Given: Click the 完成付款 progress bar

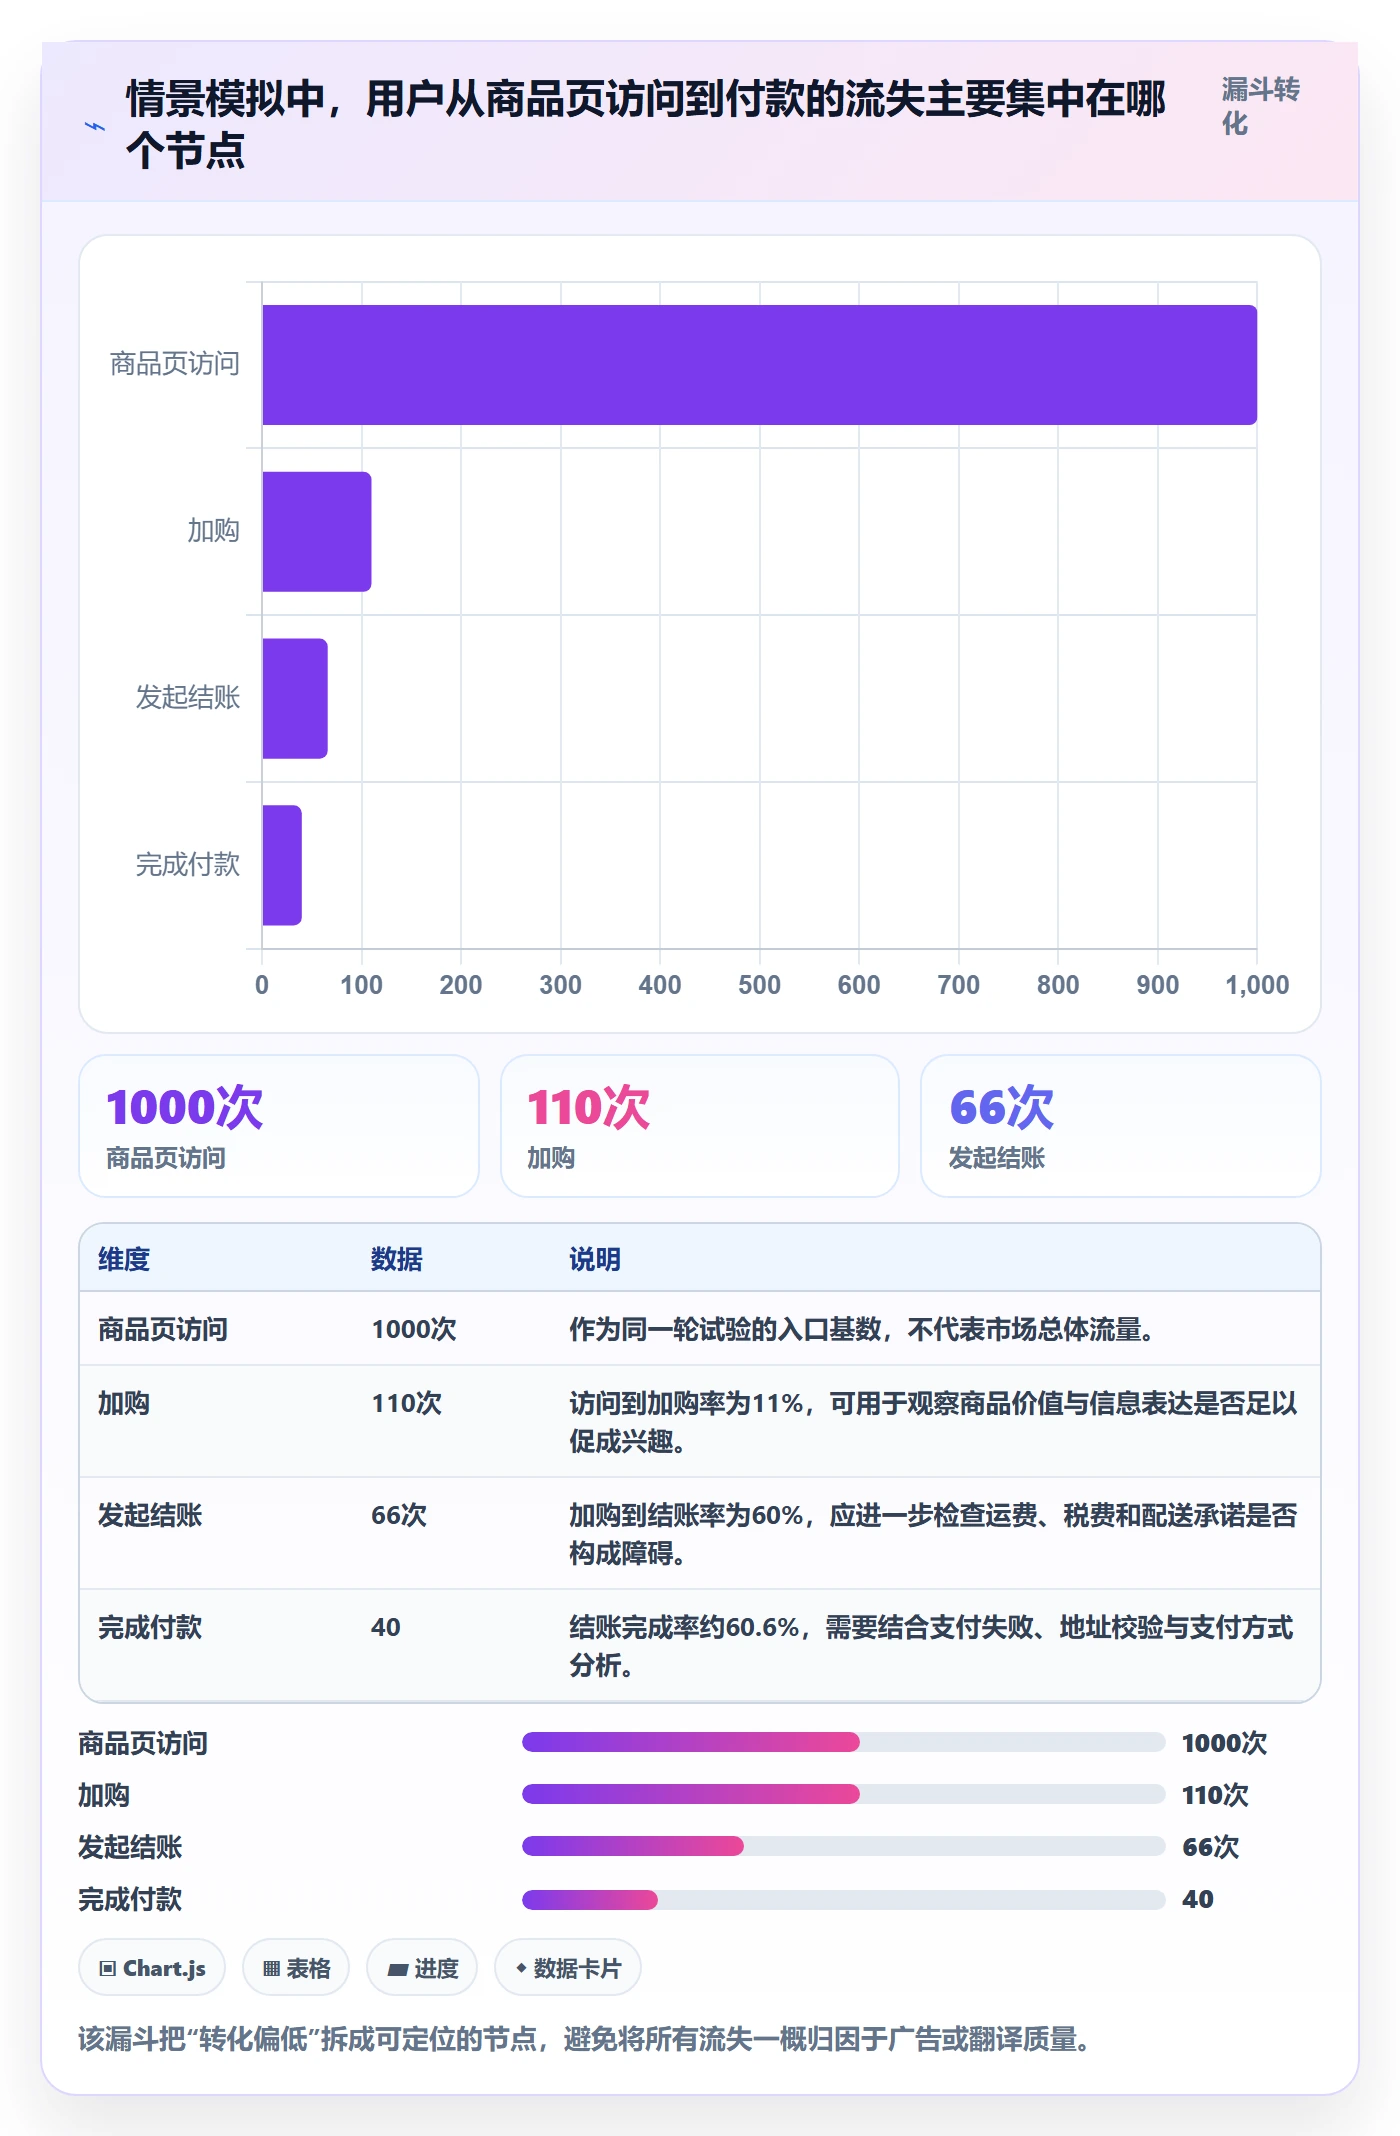Looking at the screenshot, I should (843, 1899).
